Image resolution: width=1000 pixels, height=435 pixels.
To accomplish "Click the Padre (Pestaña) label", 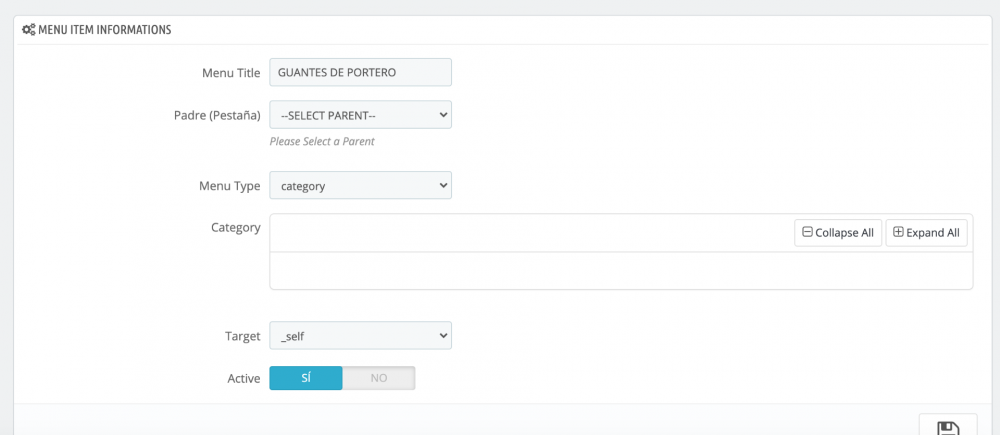I will (217, 115).
